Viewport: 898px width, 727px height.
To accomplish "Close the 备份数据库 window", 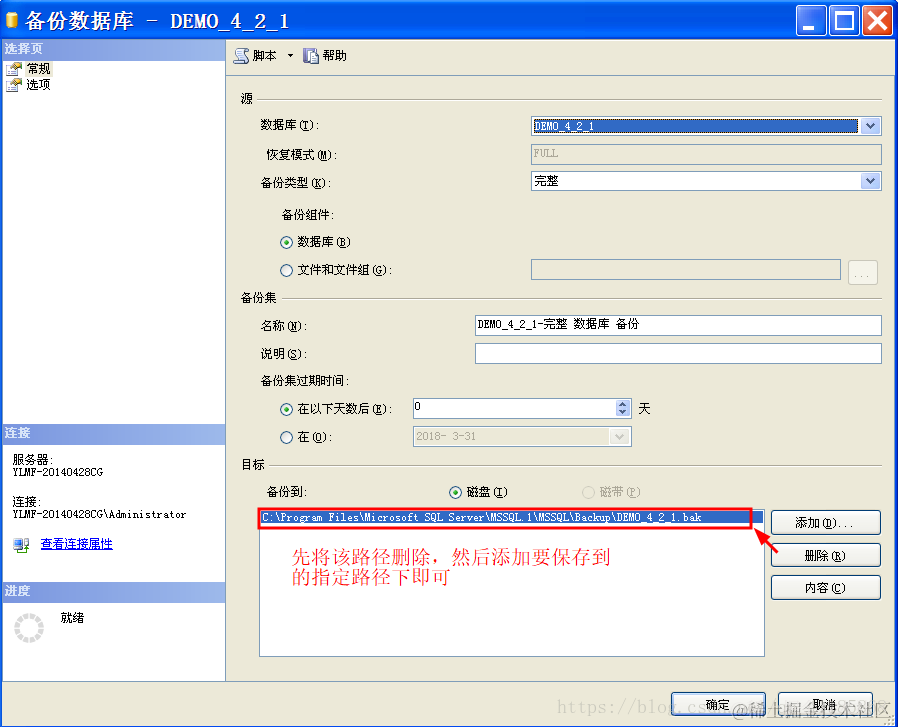I will (x=877, y=21).
